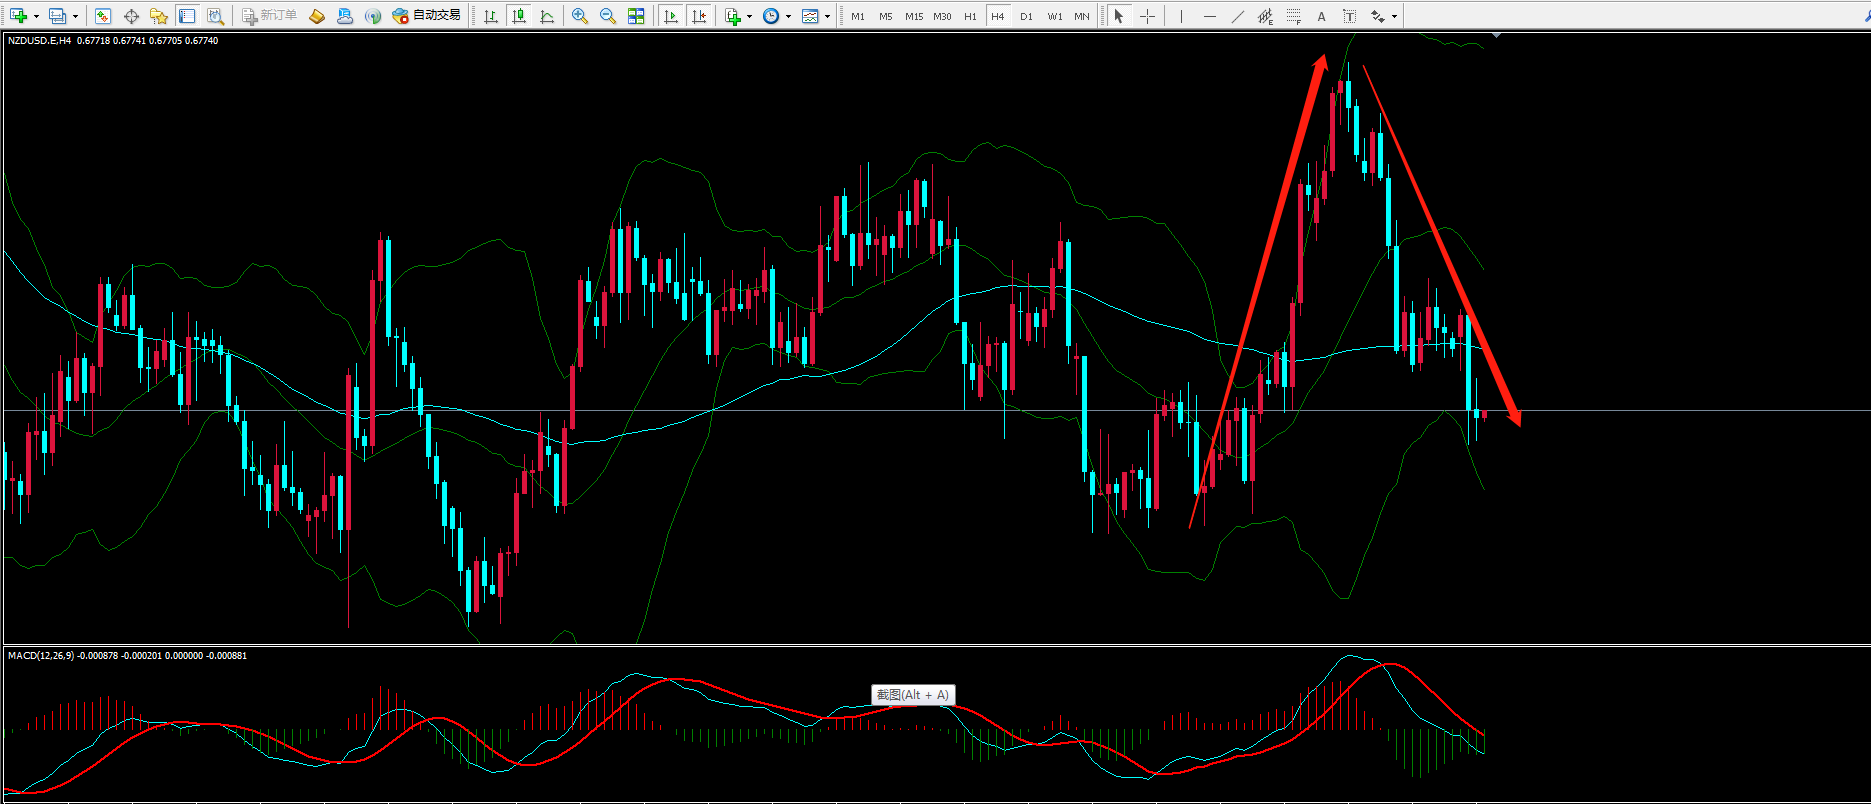
Task: Click the 自动交易 auto trading button
Action: pyautogui.click(x=427, y=16)
